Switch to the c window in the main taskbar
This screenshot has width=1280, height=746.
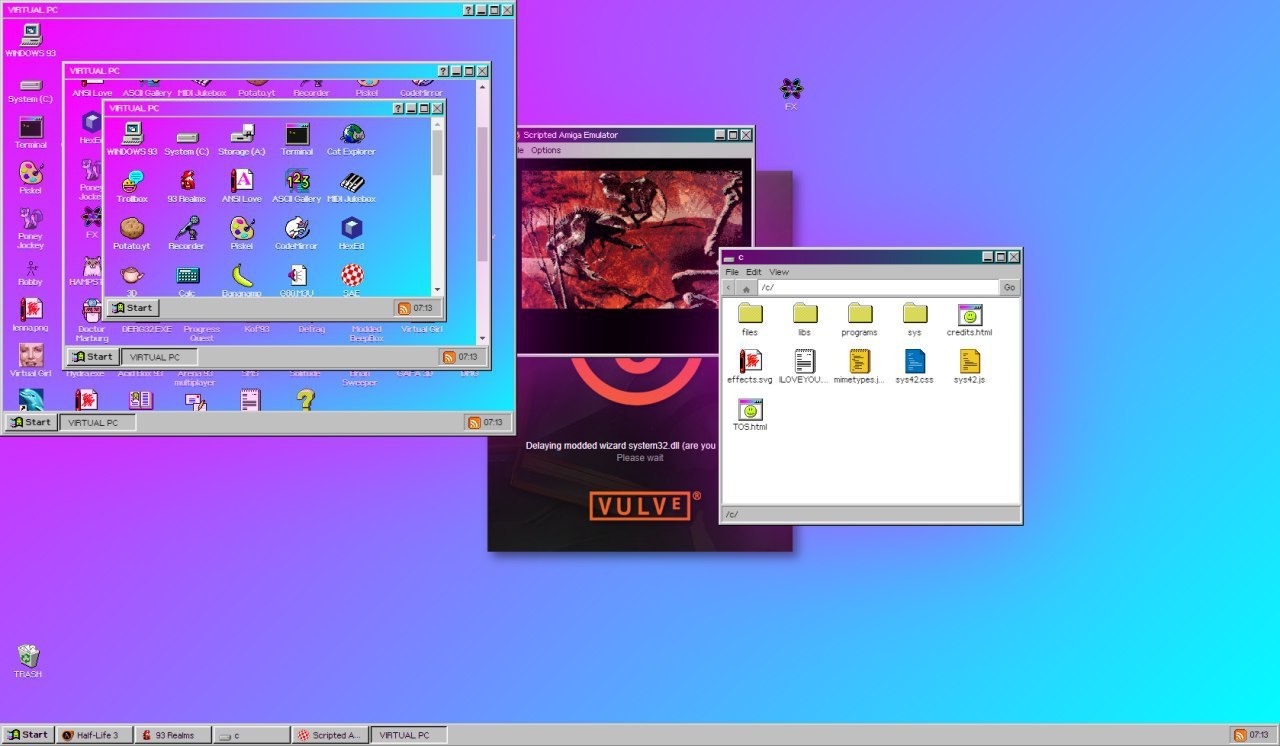tap(252, 735)
